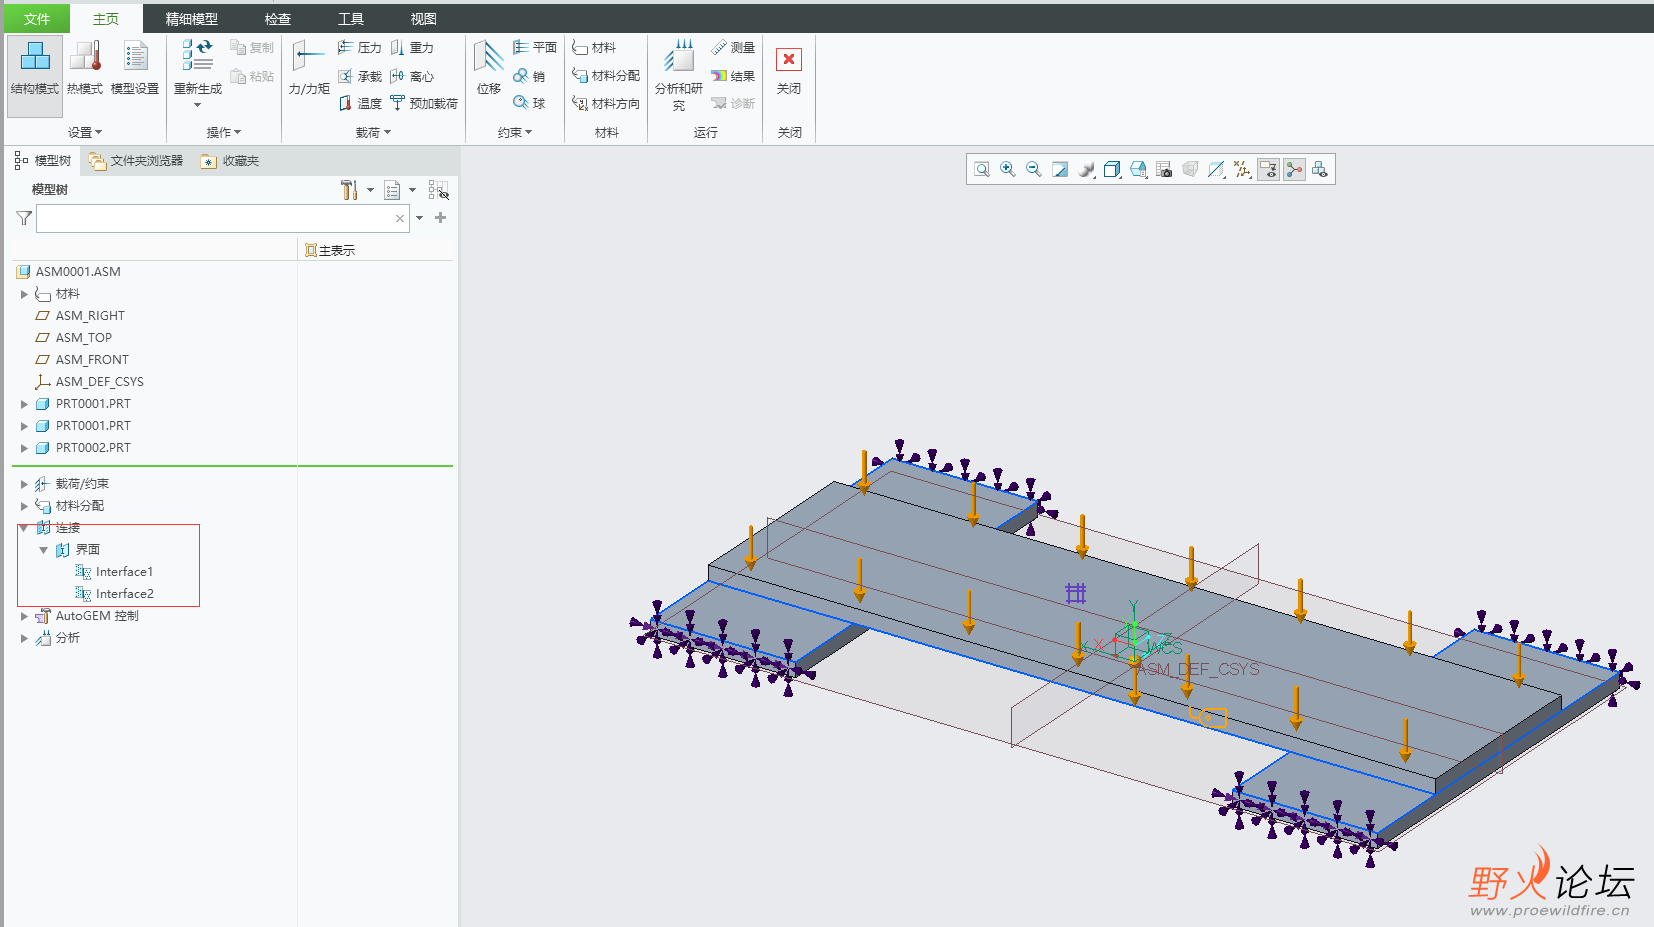Open the 结果 results viewer
The image size is (1654, 927).
(x=733, y=76)
